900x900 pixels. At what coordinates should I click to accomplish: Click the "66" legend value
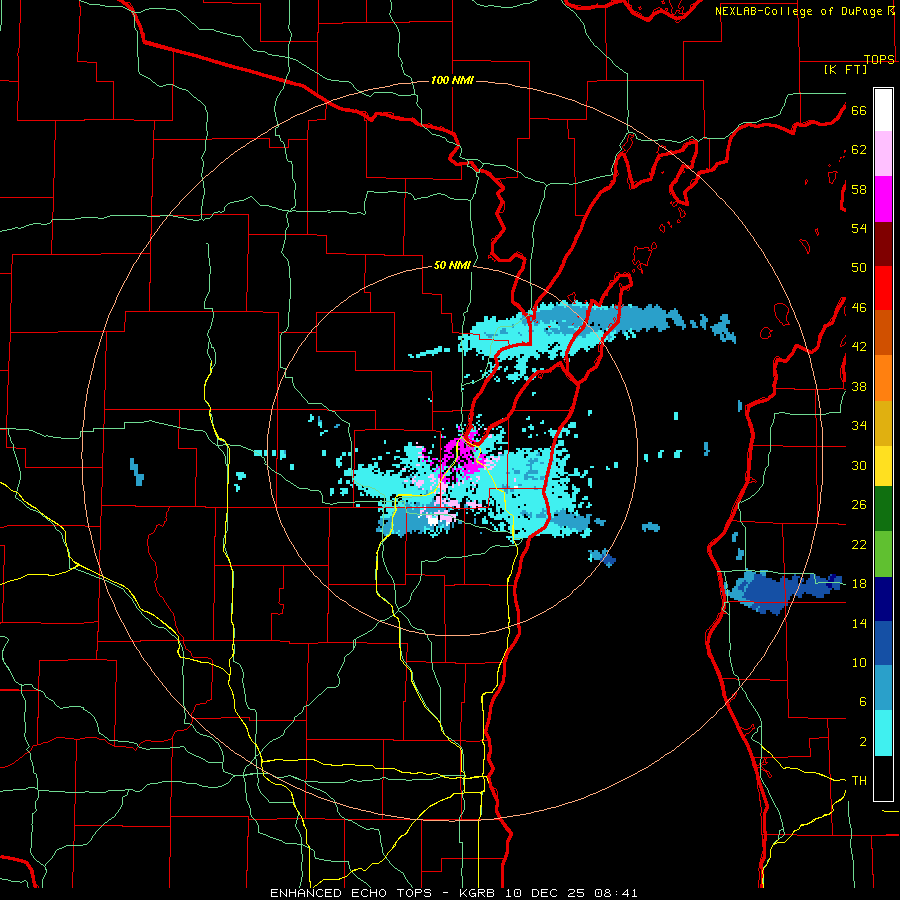[x=859, y=111]
